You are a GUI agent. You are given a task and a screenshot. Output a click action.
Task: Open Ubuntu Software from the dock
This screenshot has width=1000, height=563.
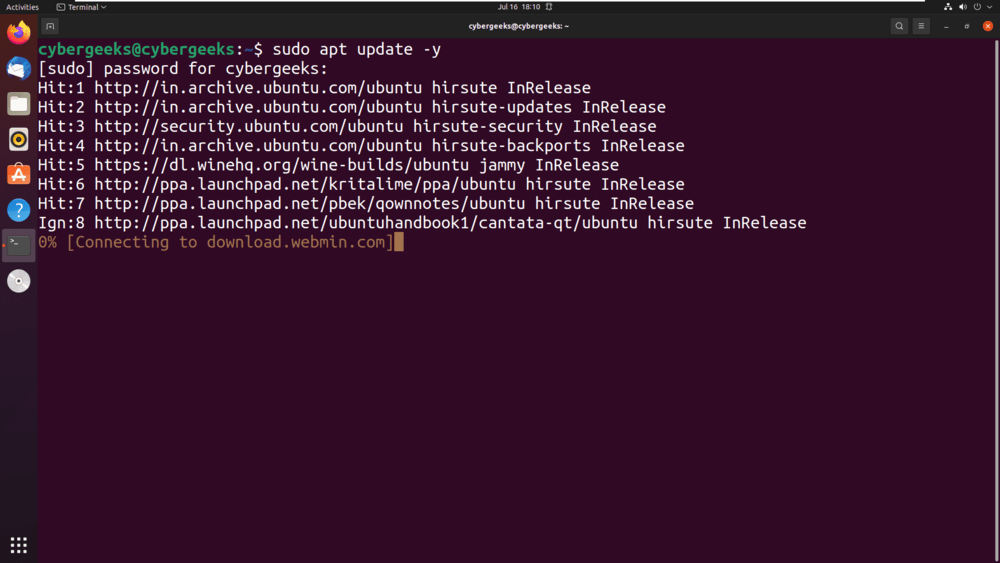coord(18,174)
